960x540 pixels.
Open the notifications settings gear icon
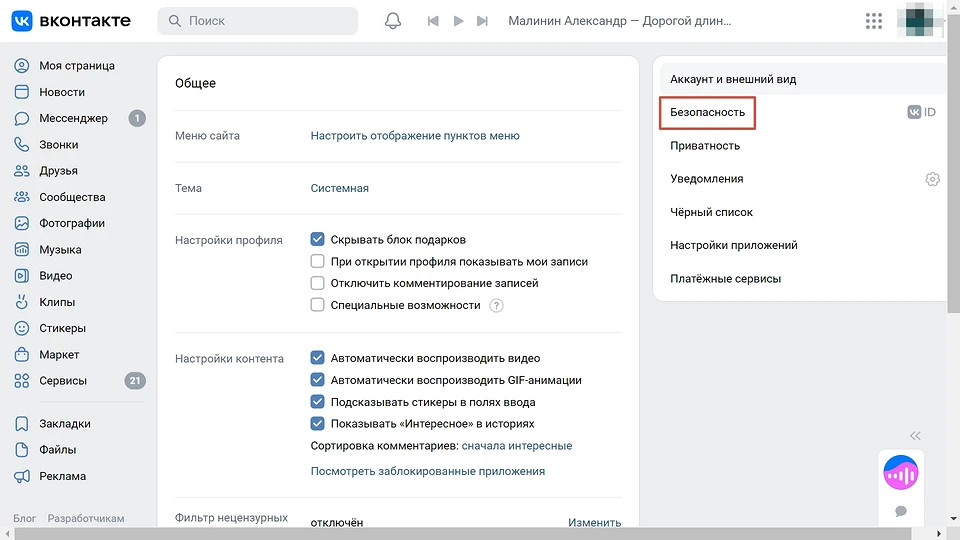[932, 179]
